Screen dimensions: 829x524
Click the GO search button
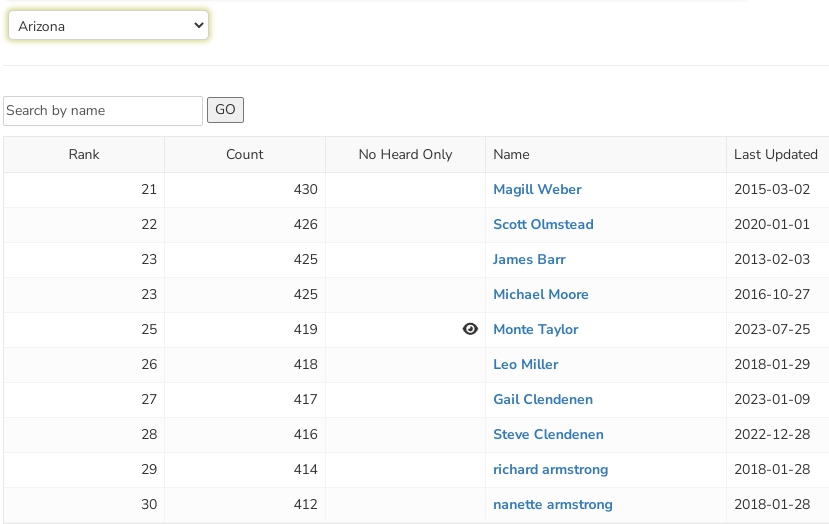tap(225, 110)
